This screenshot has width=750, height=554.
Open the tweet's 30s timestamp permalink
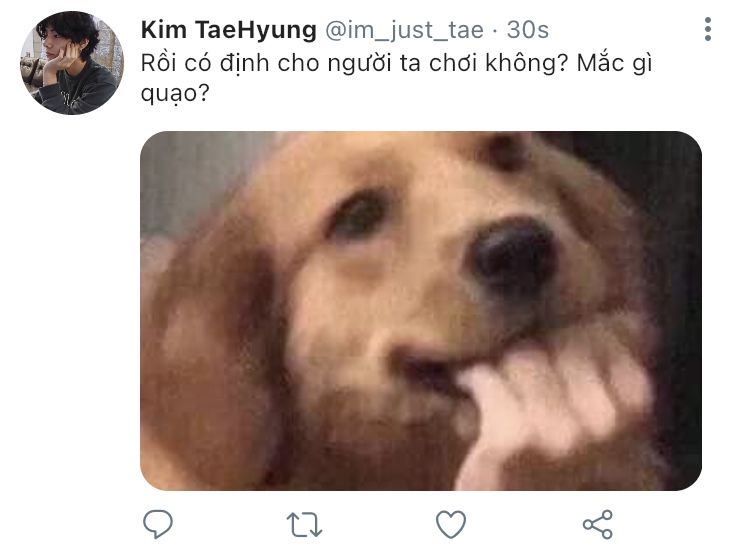tap(528, 30)
